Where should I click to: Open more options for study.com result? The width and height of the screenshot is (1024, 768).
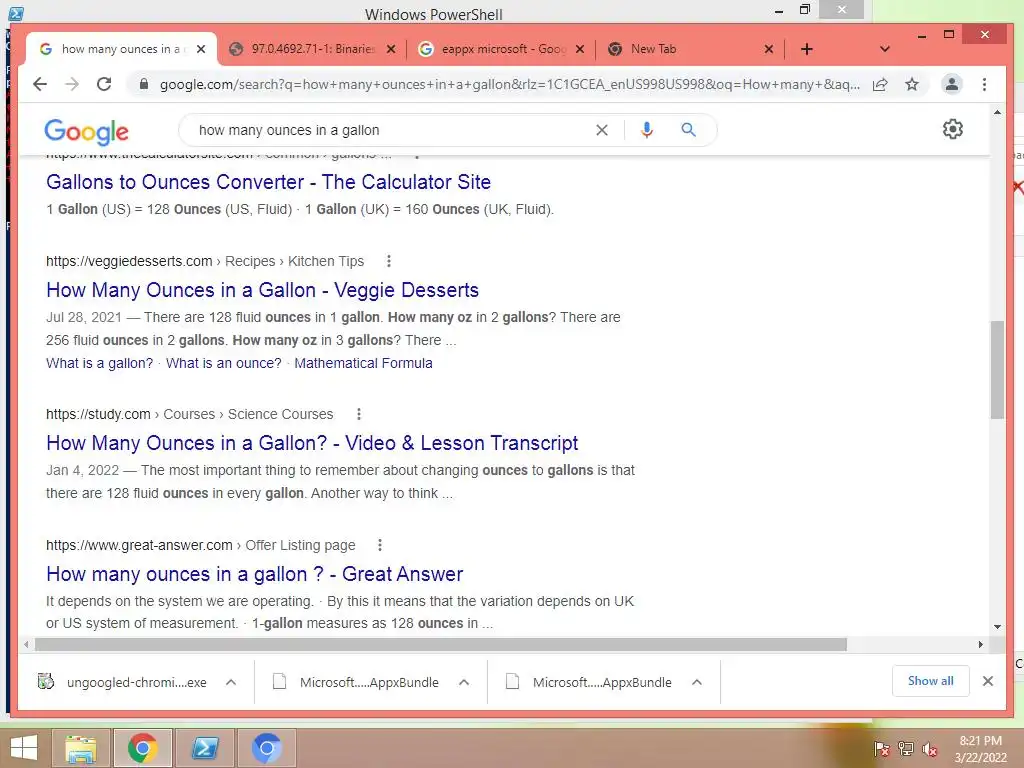pyautogui.click(x=359, y=414)
